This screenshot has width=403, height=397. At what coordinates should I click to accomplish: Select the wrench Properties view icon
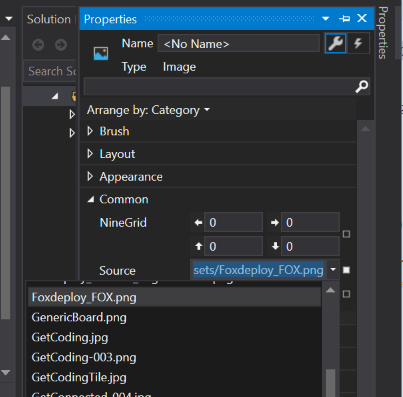tap(335, 43)
